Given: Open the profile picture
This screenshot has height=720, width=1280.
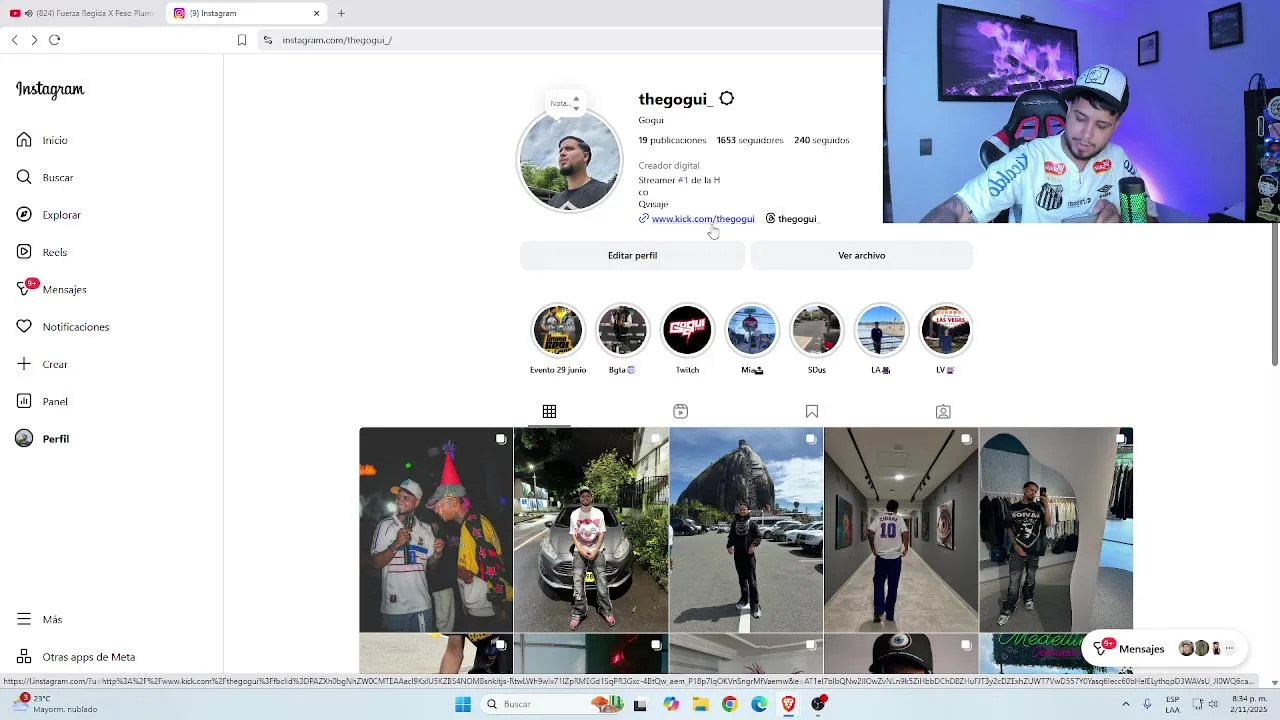Looking at the screenshot, I should (569, 161).
